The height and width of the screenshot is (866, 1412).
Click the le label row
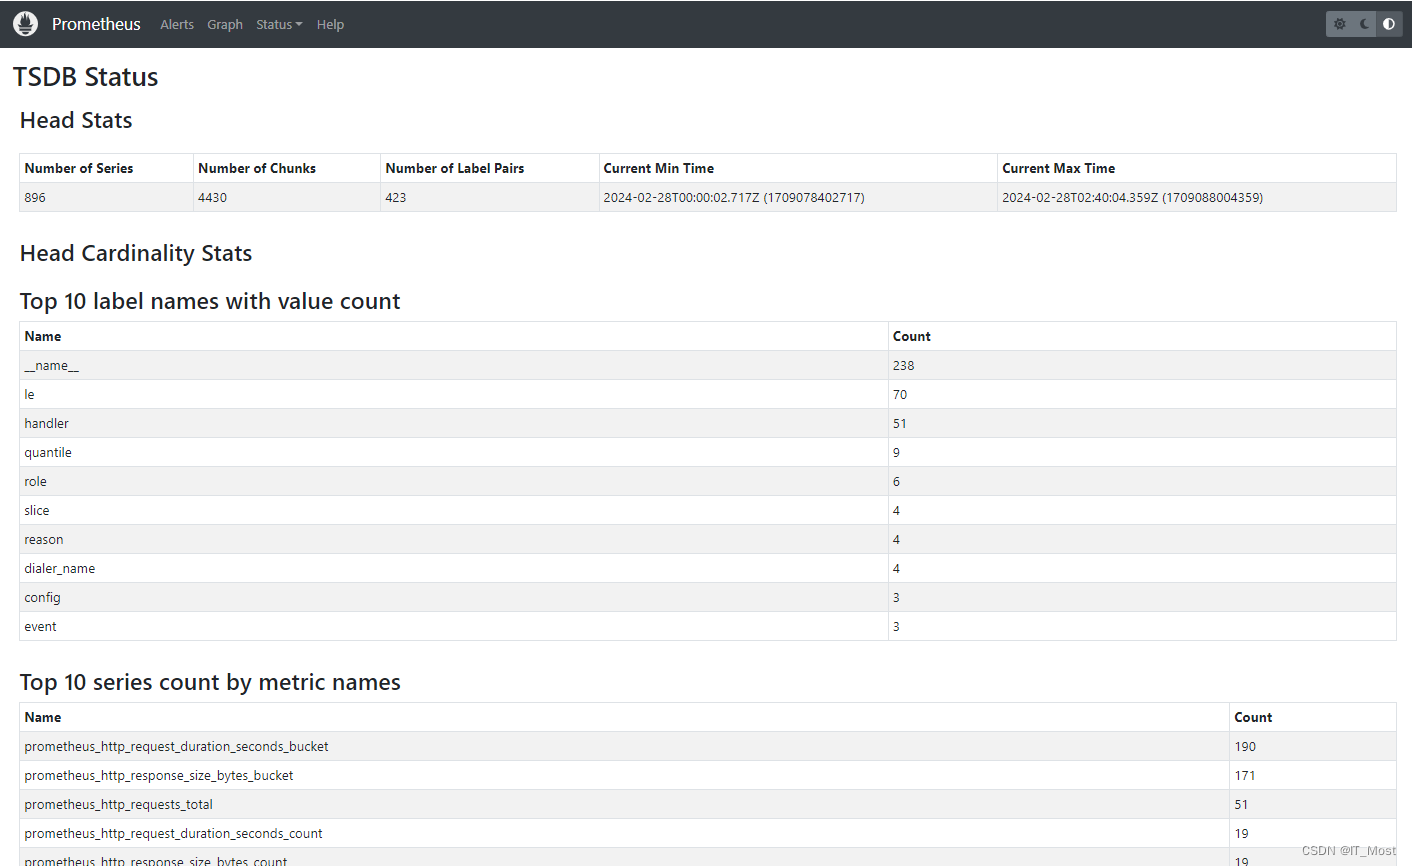(x=708, y=394)
